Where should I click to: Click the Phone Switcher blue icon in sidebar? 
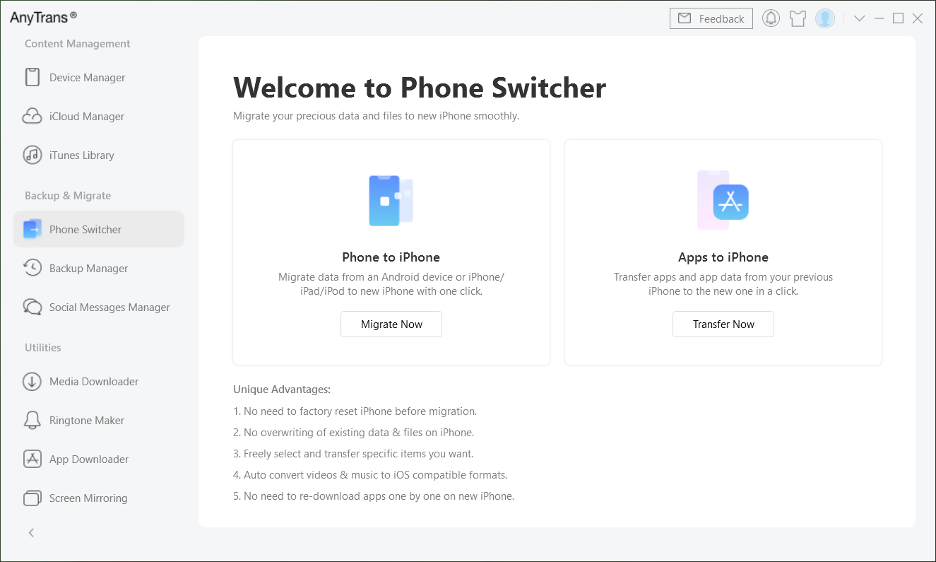click(32, 229)
